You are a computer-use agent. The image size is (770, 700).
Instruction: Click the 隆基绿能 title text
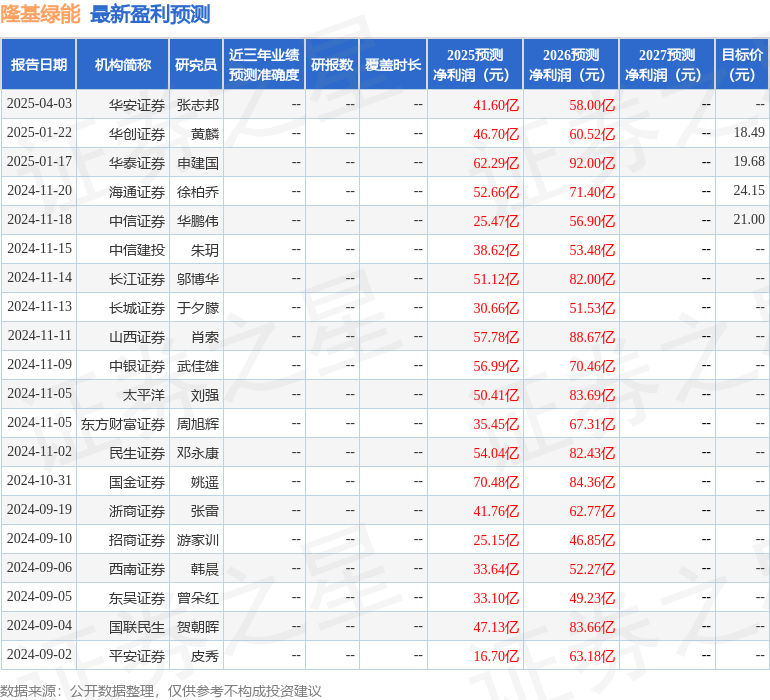[x=40, y=14]
